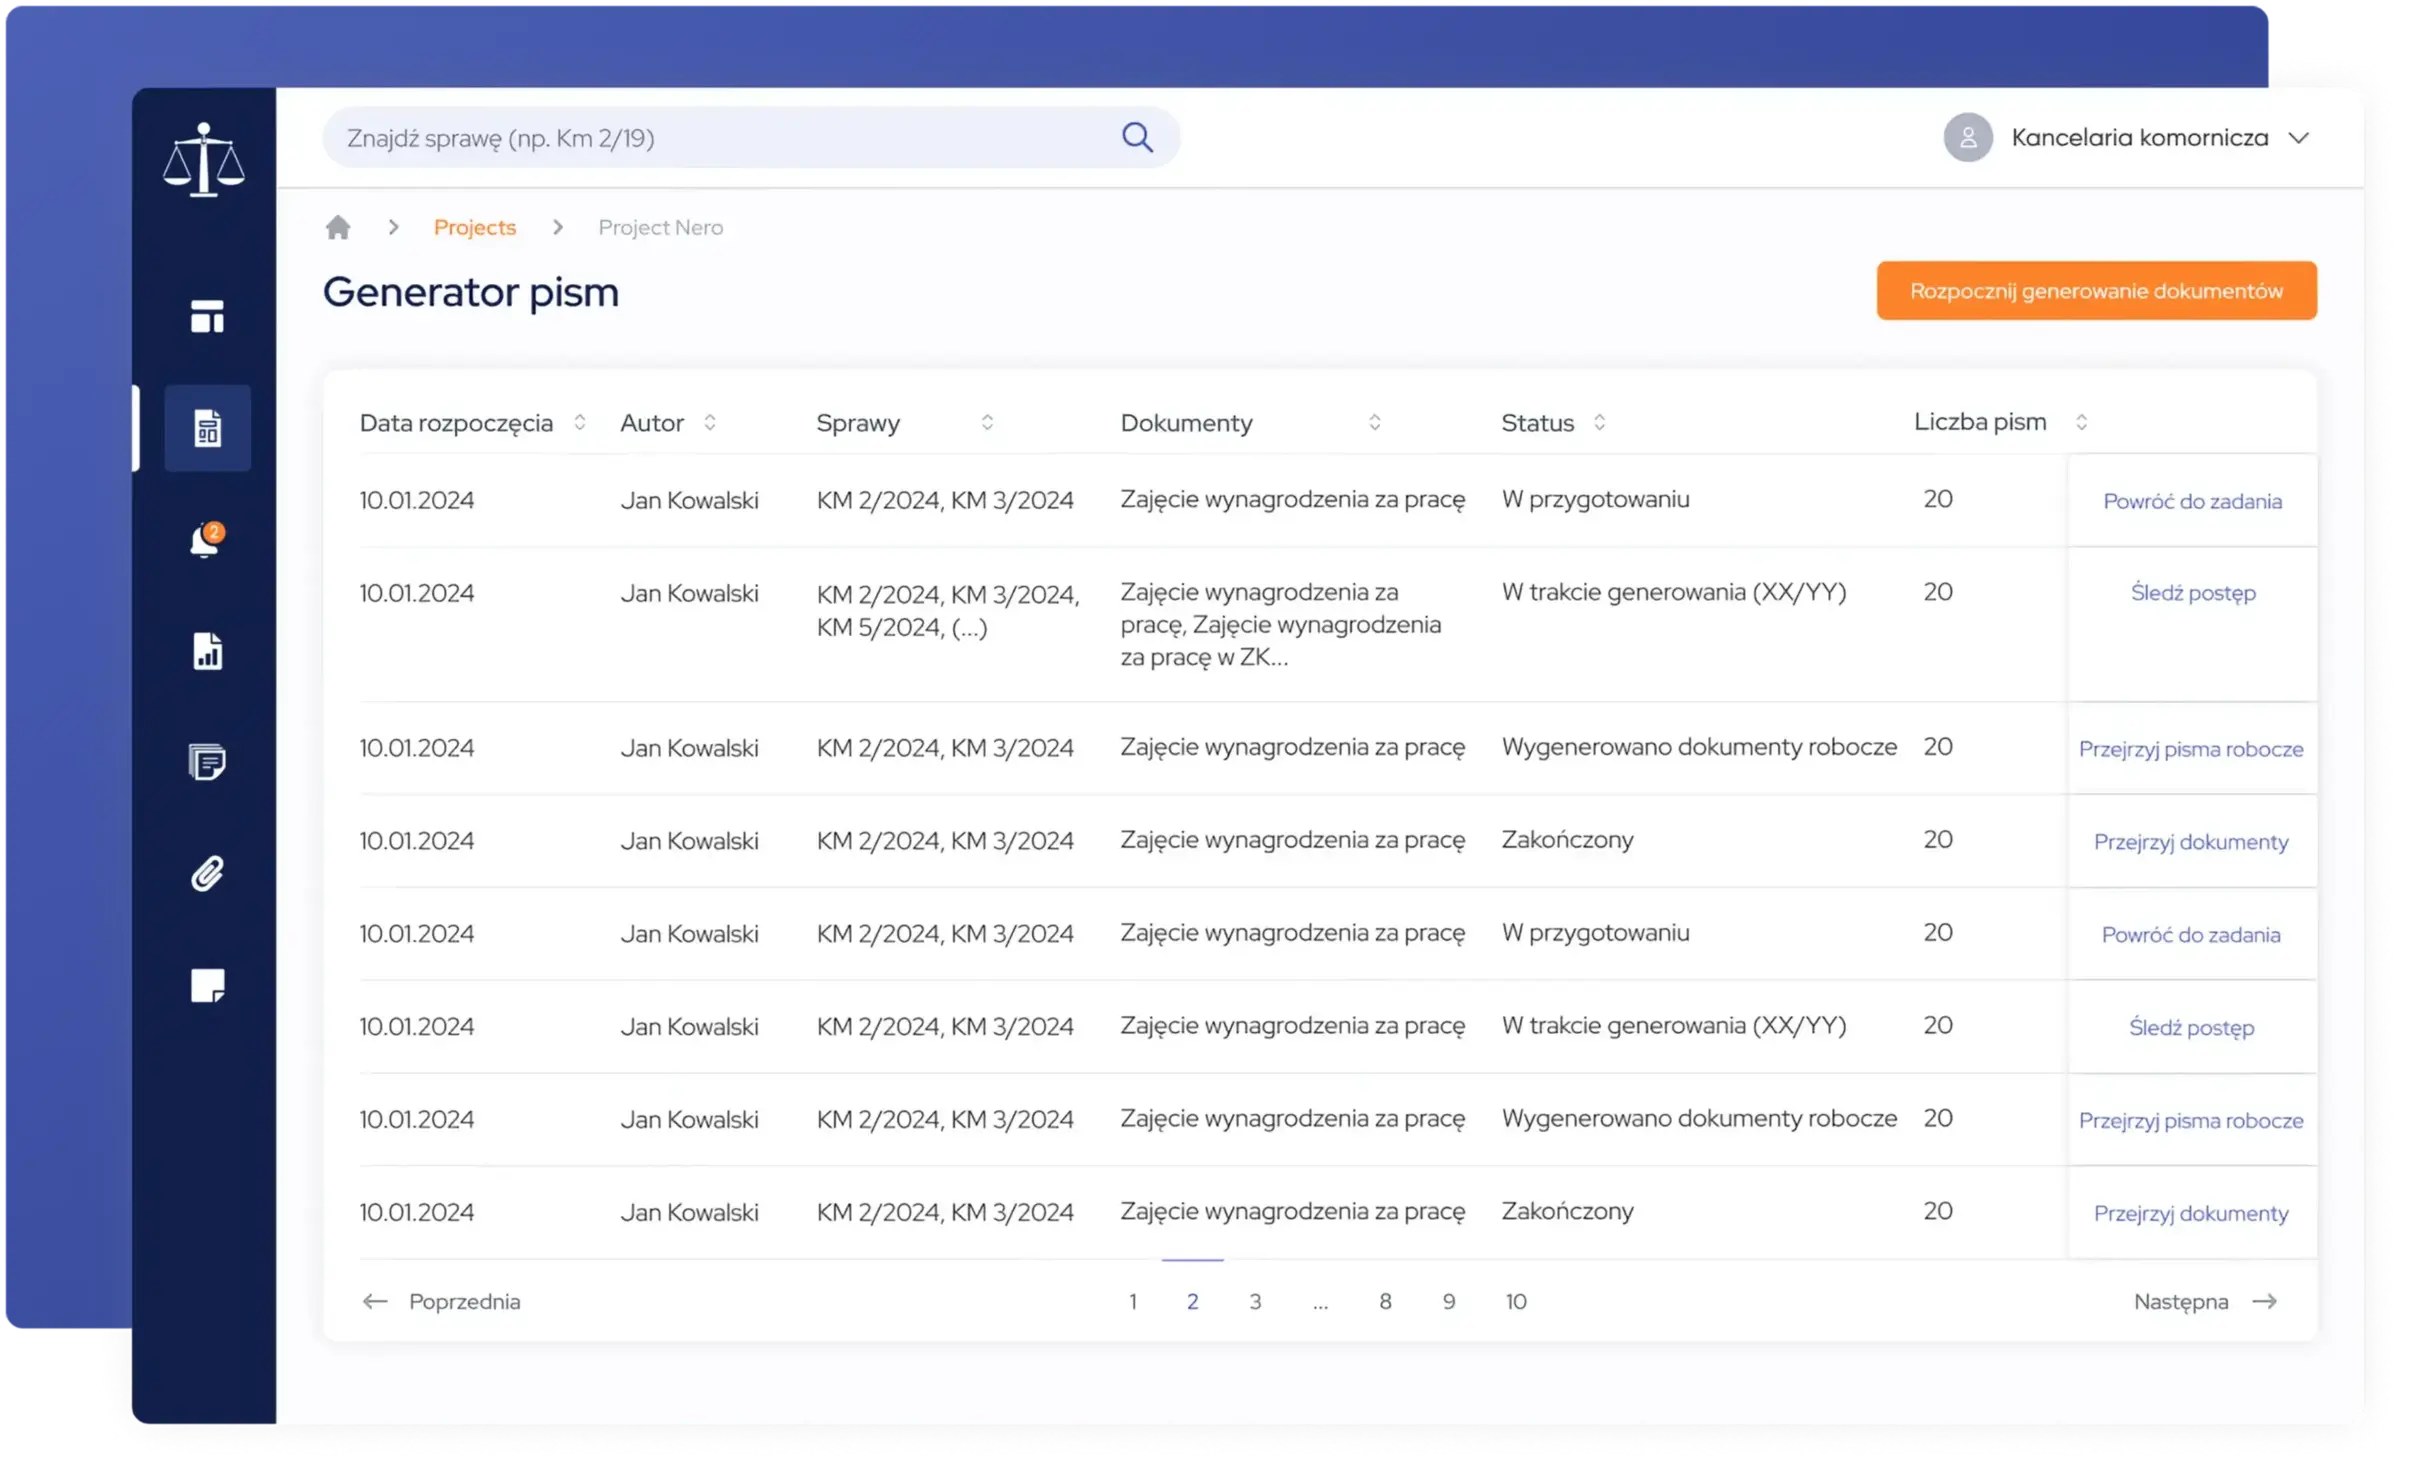Jump to page 10 in pagination

1515,1301
